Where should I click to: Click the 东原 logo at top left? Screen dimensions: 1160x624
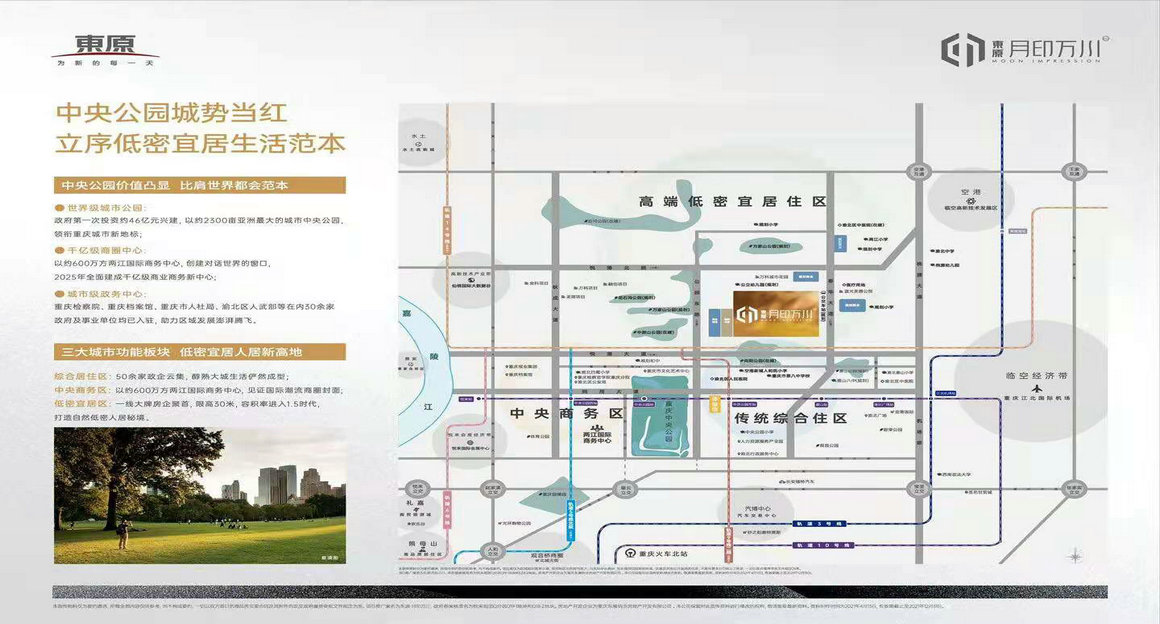(104, 49)
